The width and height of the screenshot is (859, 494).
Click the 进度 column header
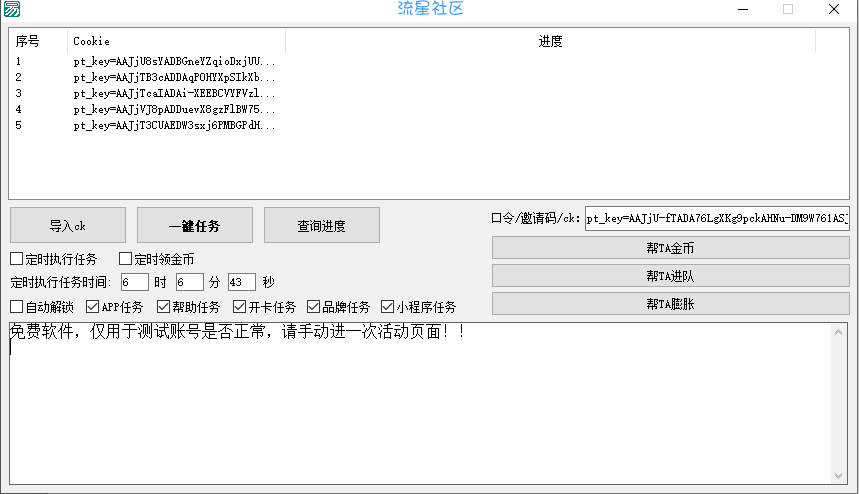pos(550,42)
